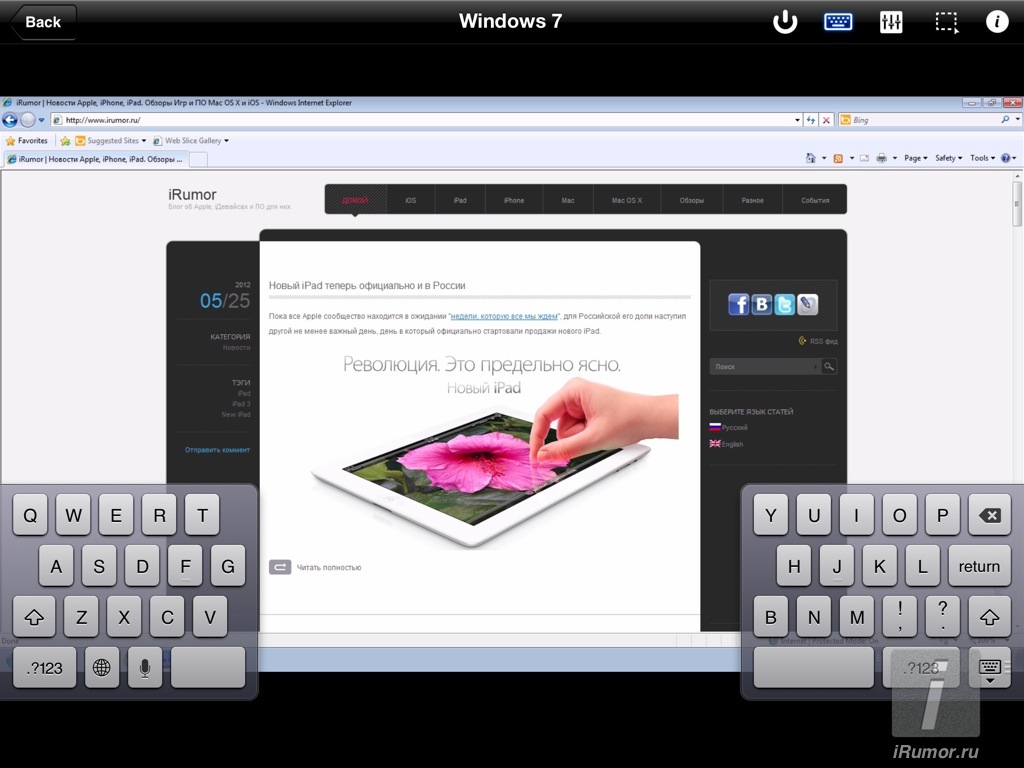Click the Print icon in IE toolbar
1024x768 pixels.
[x=882, y=158]
